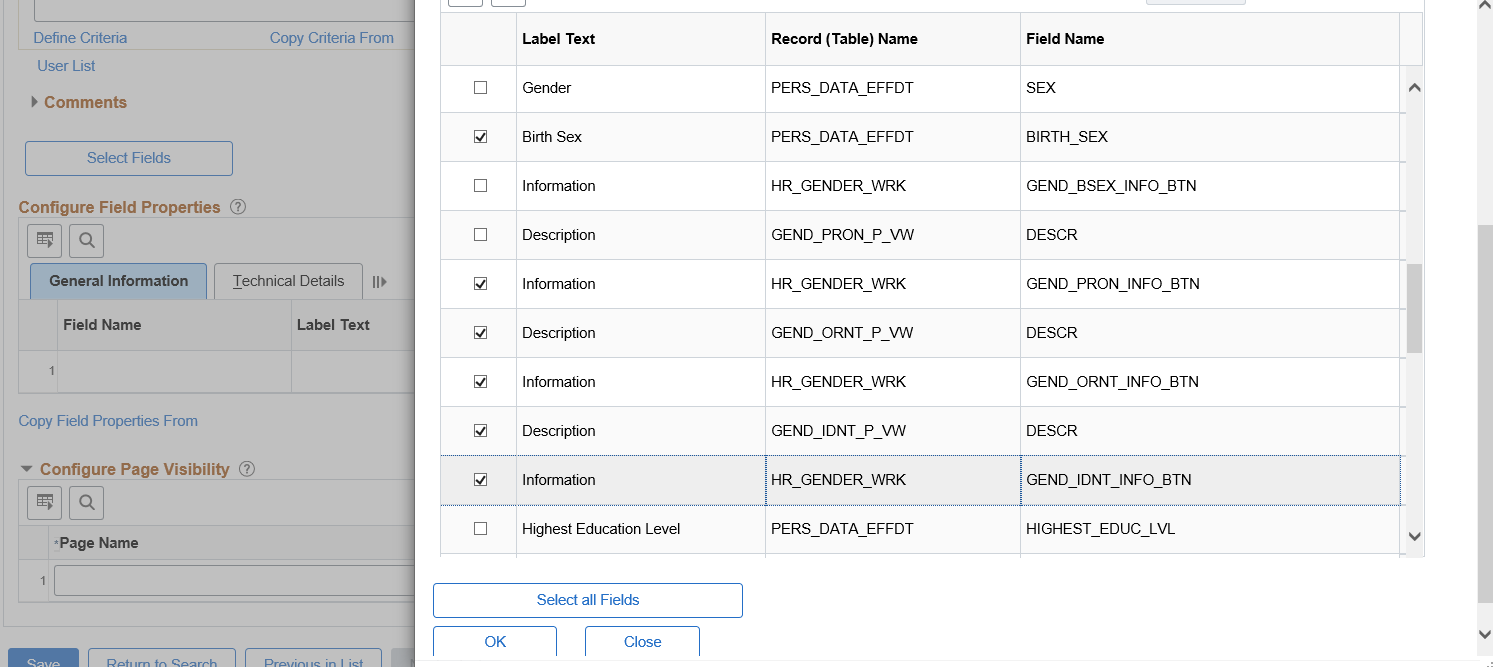The height and width of the screenshot is (667, 1493).
Task: Open help for Configure Page Visibility
Action: pos(247,469)
